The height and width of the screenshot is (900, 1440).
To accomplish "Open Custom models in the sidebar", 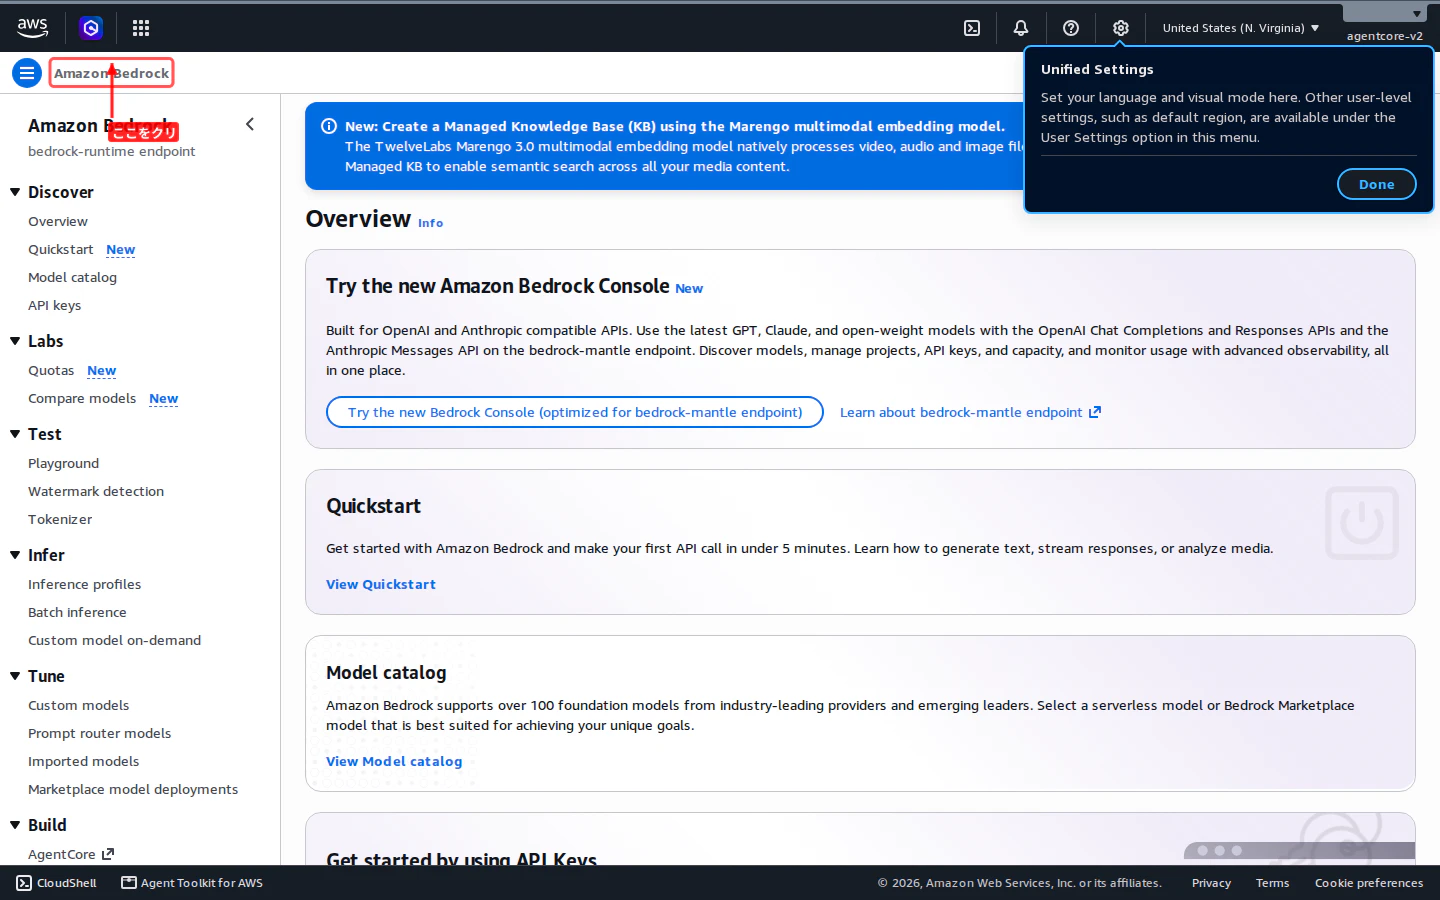I will [x=78, y=705].
